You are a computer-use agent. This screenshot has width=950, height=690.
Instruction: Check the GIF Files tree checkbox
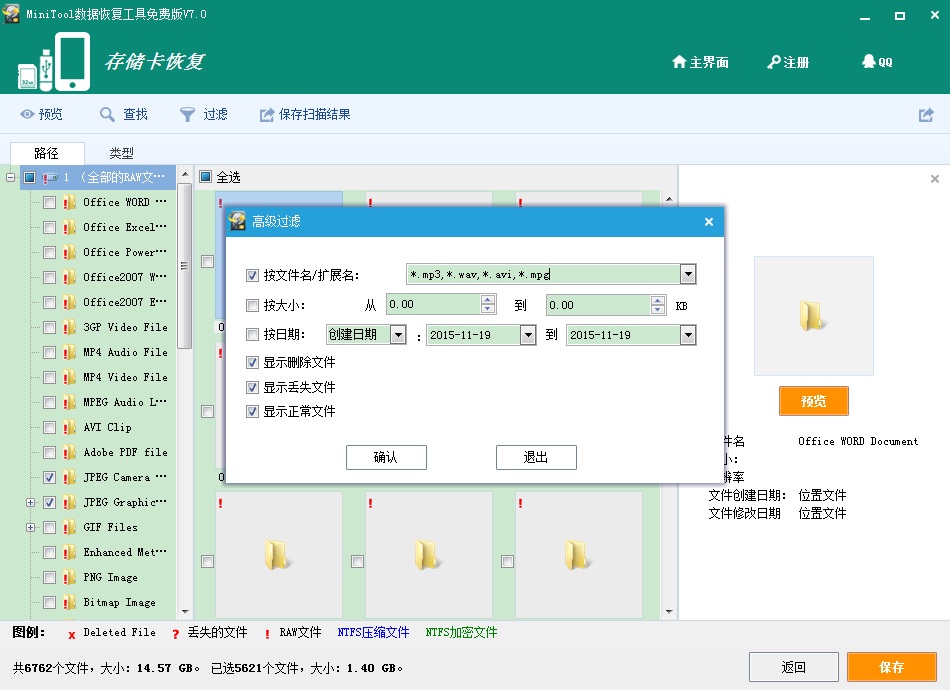pos(50,528)
